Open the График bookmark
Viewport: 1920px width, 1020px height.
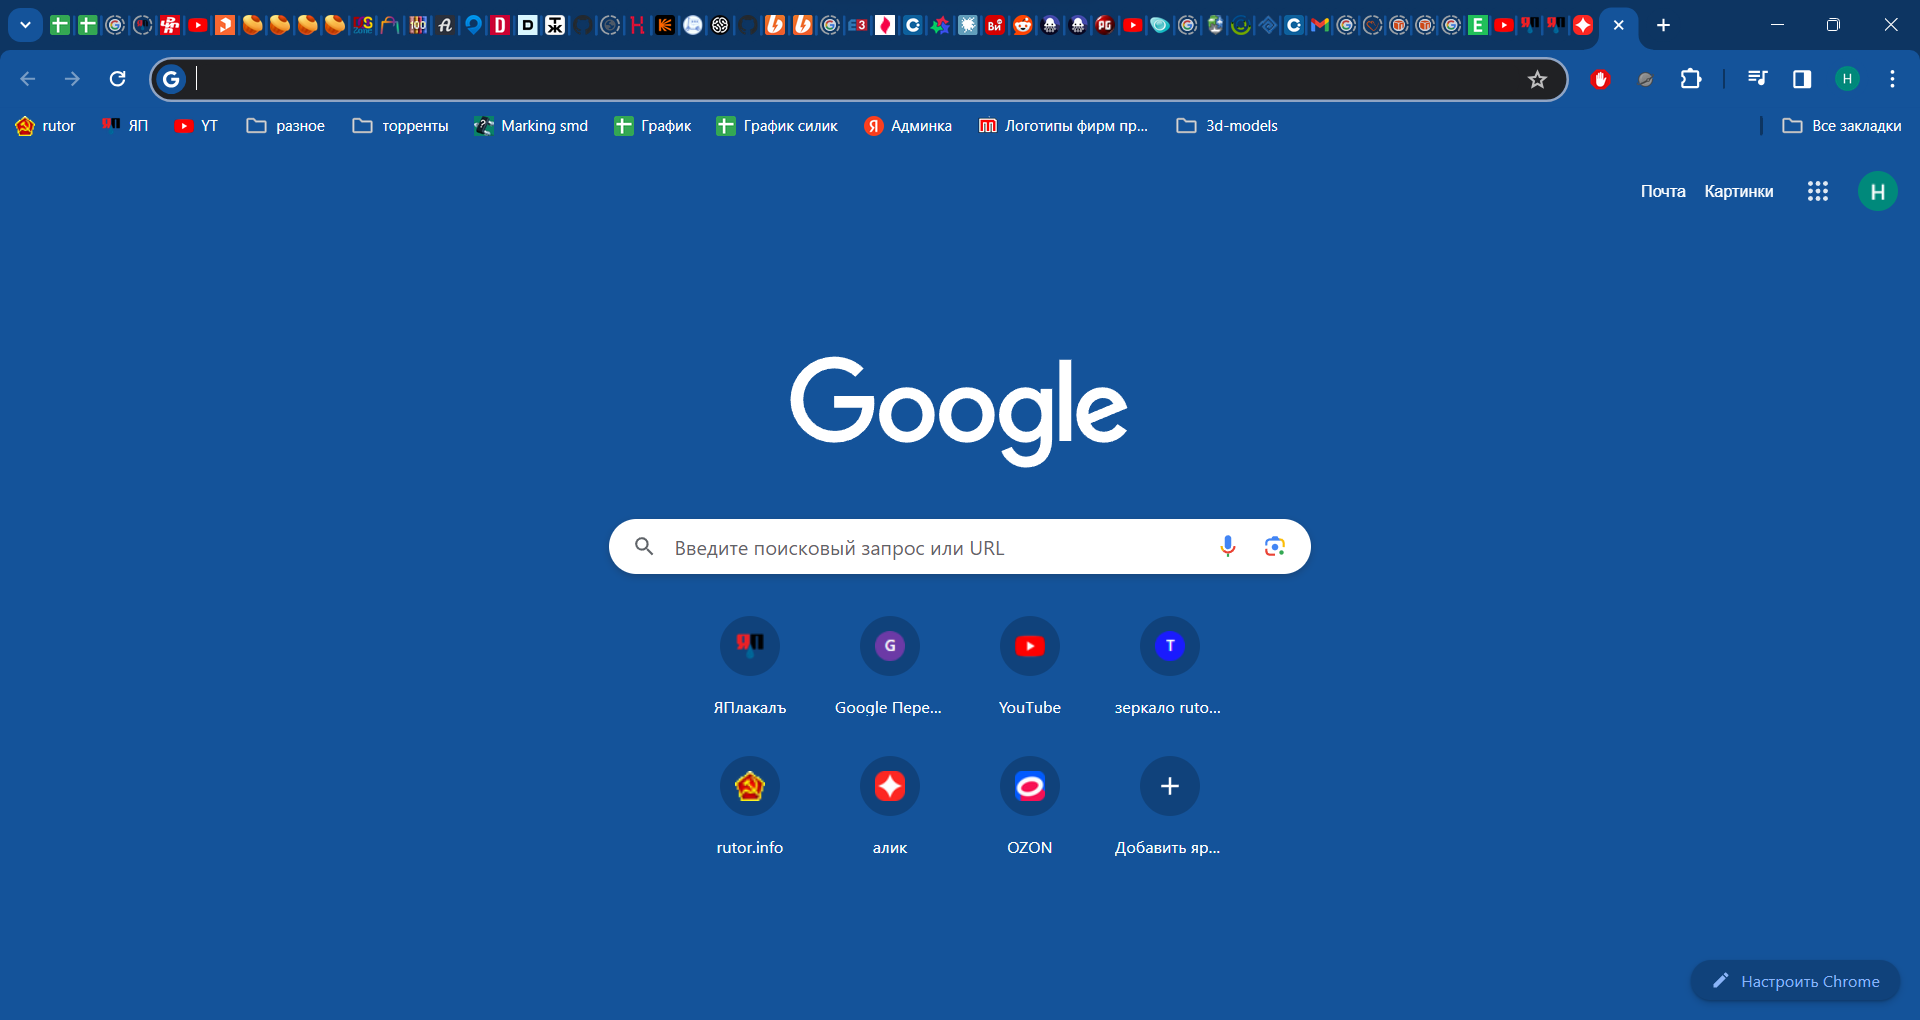tap(653, 126)
